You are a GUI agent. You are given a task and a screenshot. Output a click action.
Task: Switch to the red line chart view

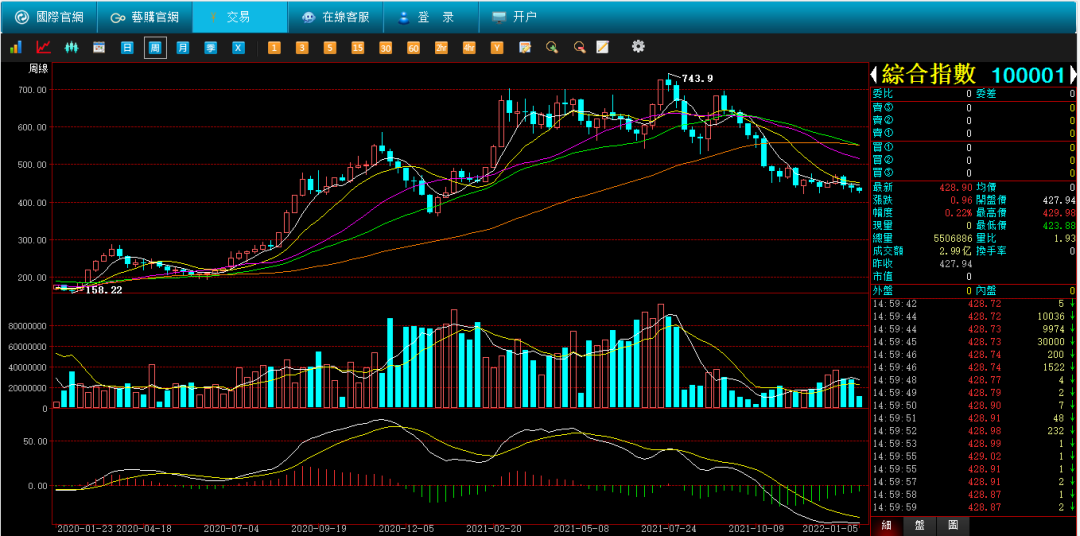43,48
